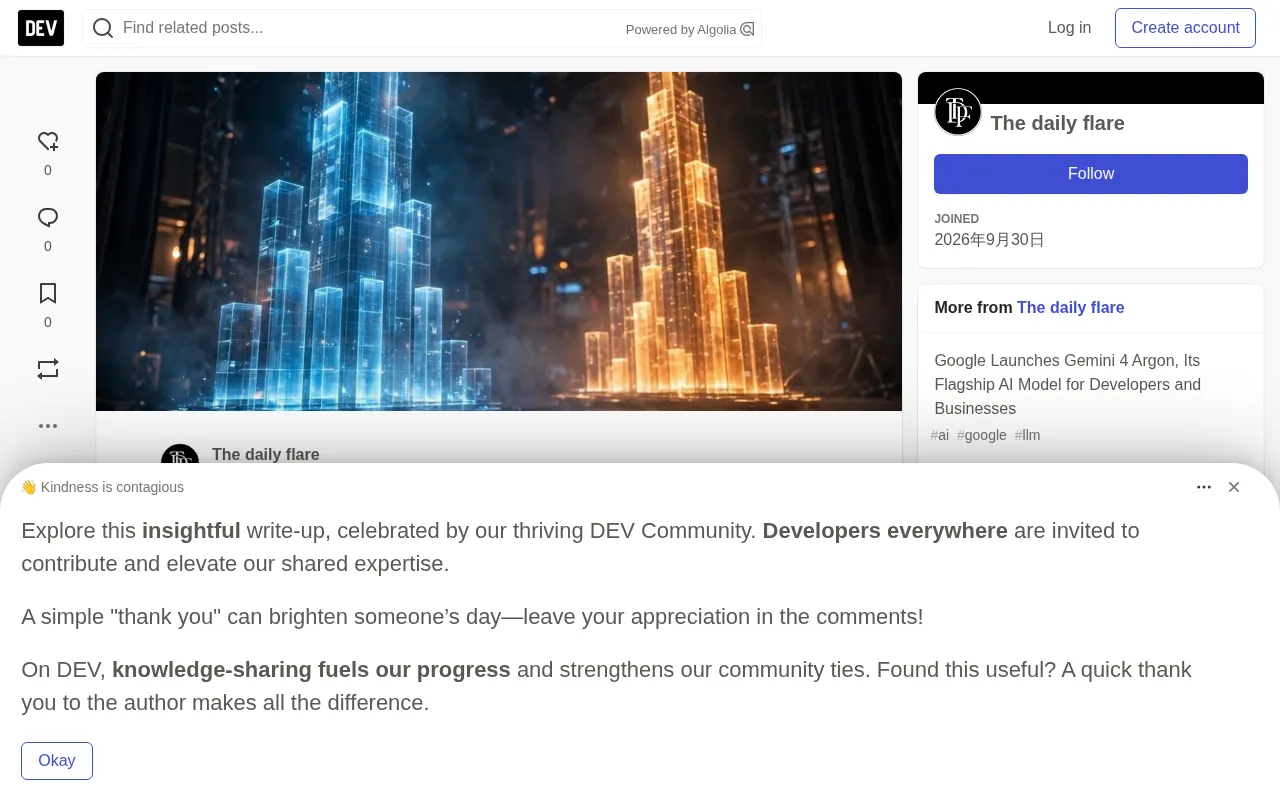Open The daily flare link in More from
Image resolution: width=1280 pixels, height=800 pixels.
[x=1070, y=308]
